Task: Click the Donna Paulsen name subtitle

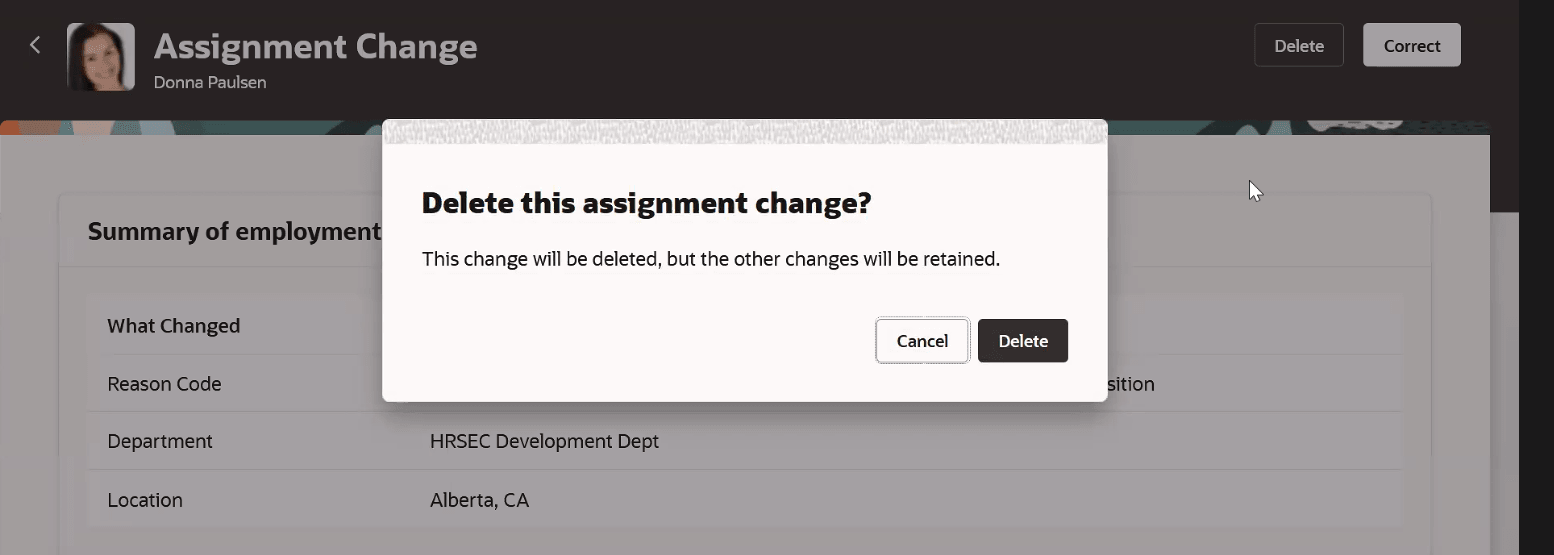Action: click(210, 82)
